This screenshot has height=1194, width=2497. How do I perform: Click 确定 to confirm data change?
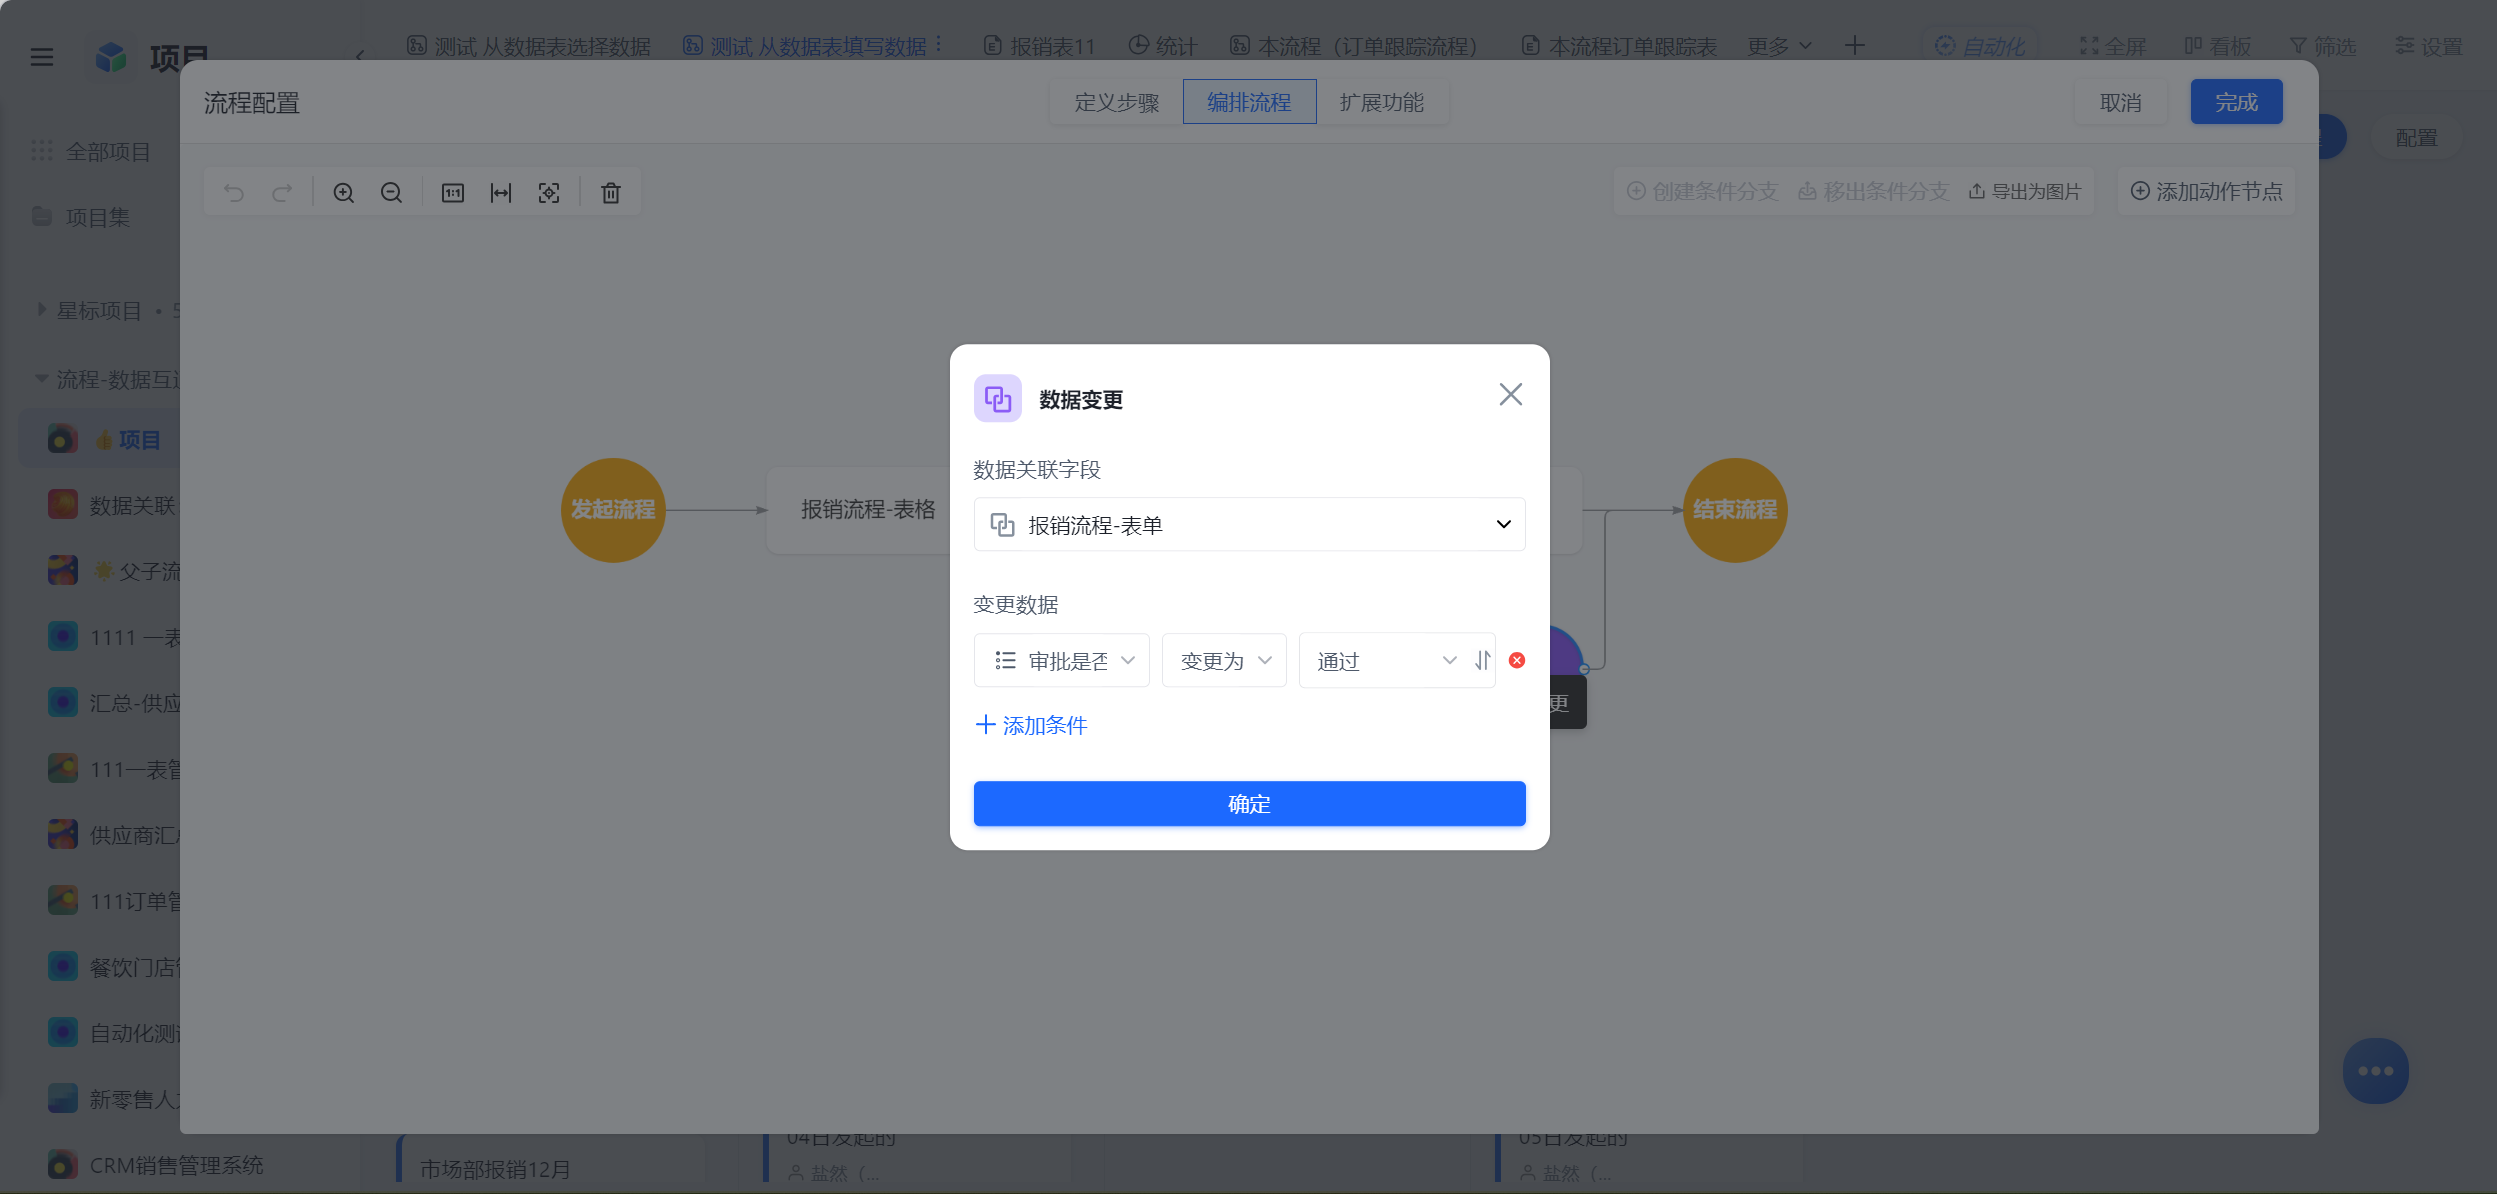click(x=1249, y=803)
